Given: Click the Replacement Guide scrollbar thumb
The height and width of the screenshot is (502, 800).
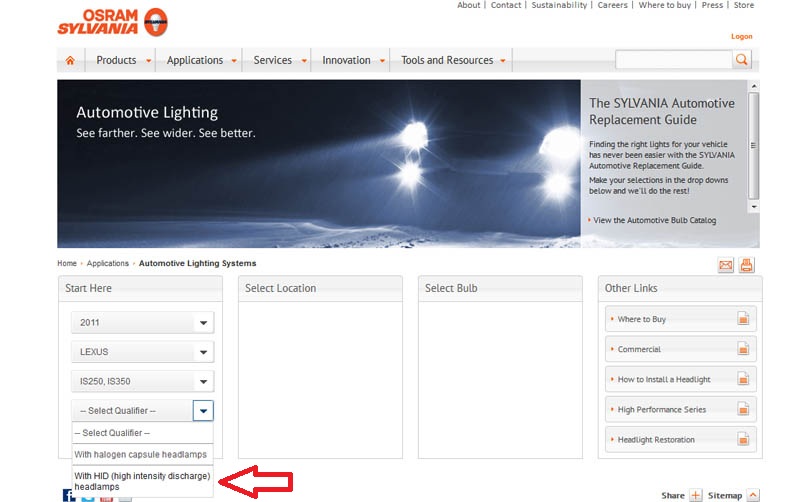Looking at the screenshot, I should (754, 145).
